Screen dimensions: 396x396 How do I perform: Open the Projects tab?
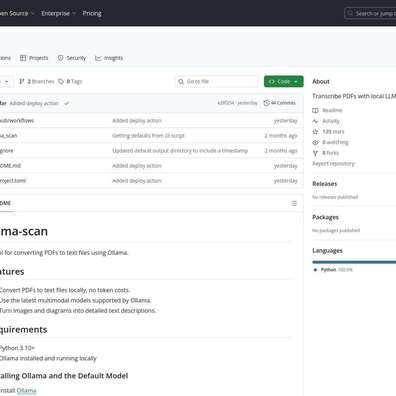[34, 58]
